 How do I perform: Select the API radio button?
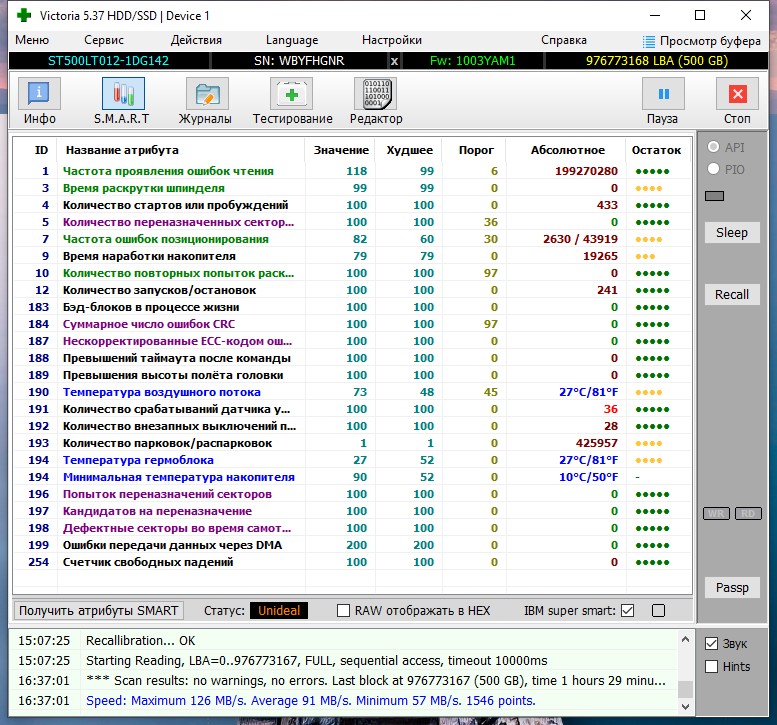coord(713,147)
